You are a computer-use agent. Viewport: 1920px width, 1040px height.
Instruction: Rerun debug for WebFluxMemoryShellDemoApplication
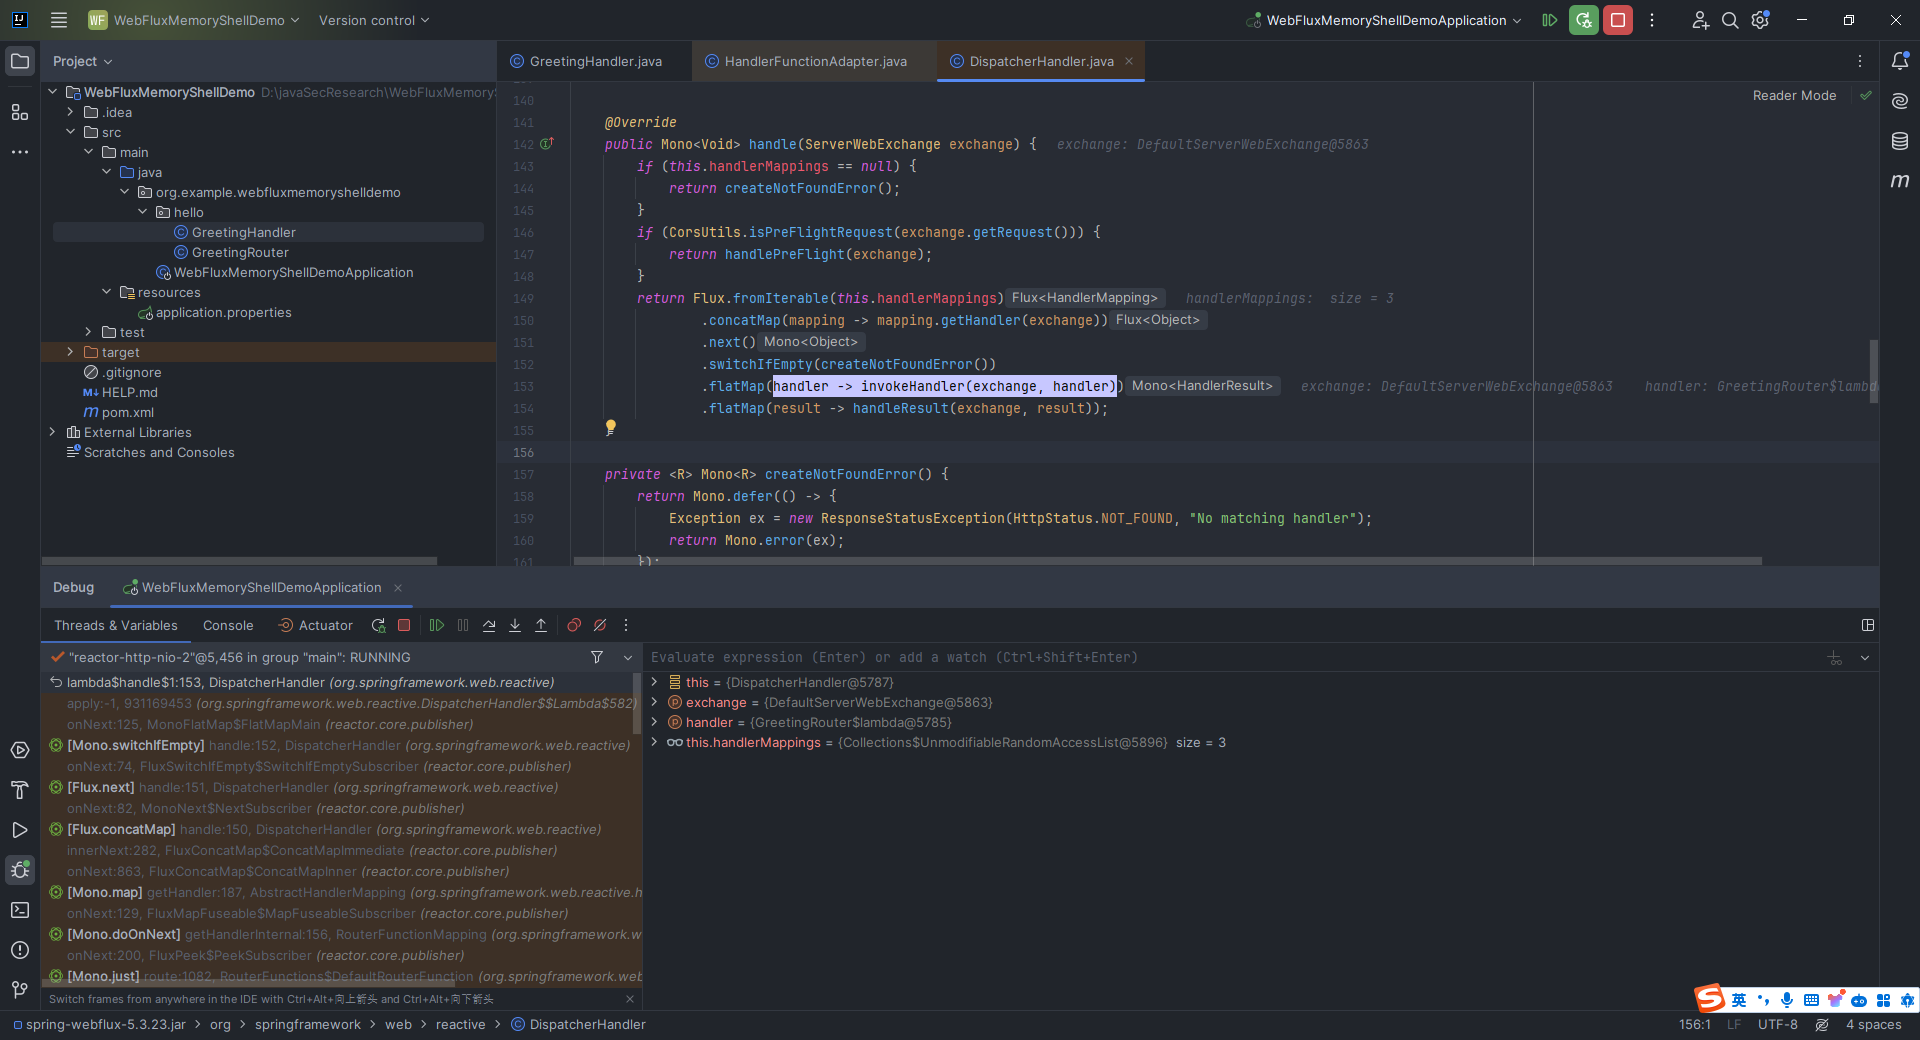point(1583,20)
